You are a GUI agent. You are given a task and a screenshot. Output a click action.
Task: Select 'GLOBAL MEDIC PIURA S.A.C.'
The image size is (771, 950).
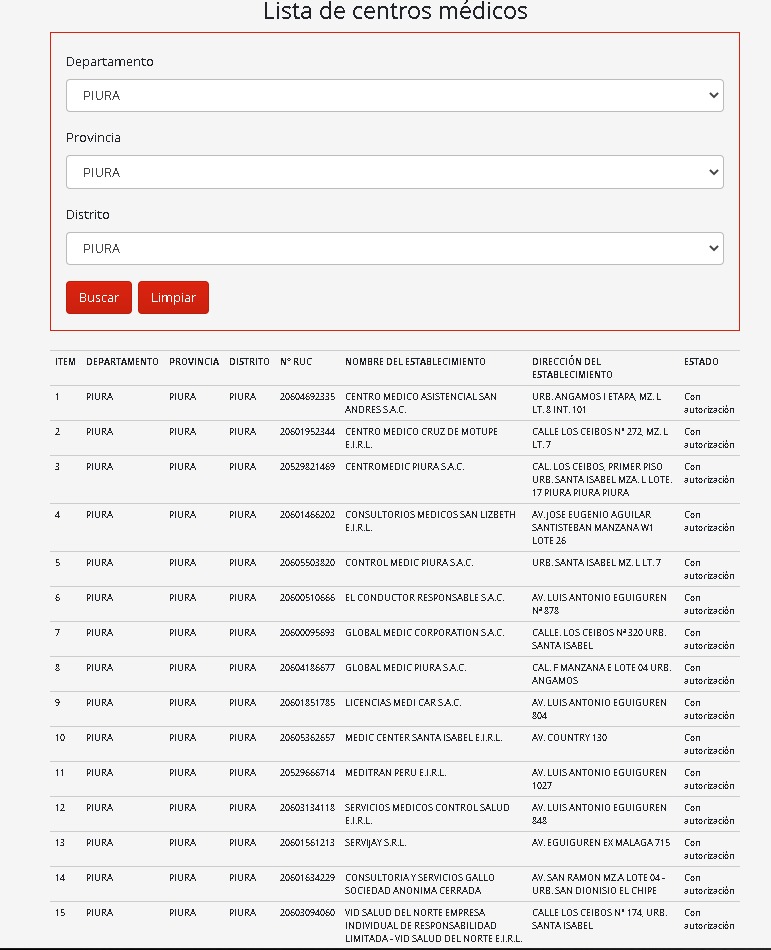point(405,668)
